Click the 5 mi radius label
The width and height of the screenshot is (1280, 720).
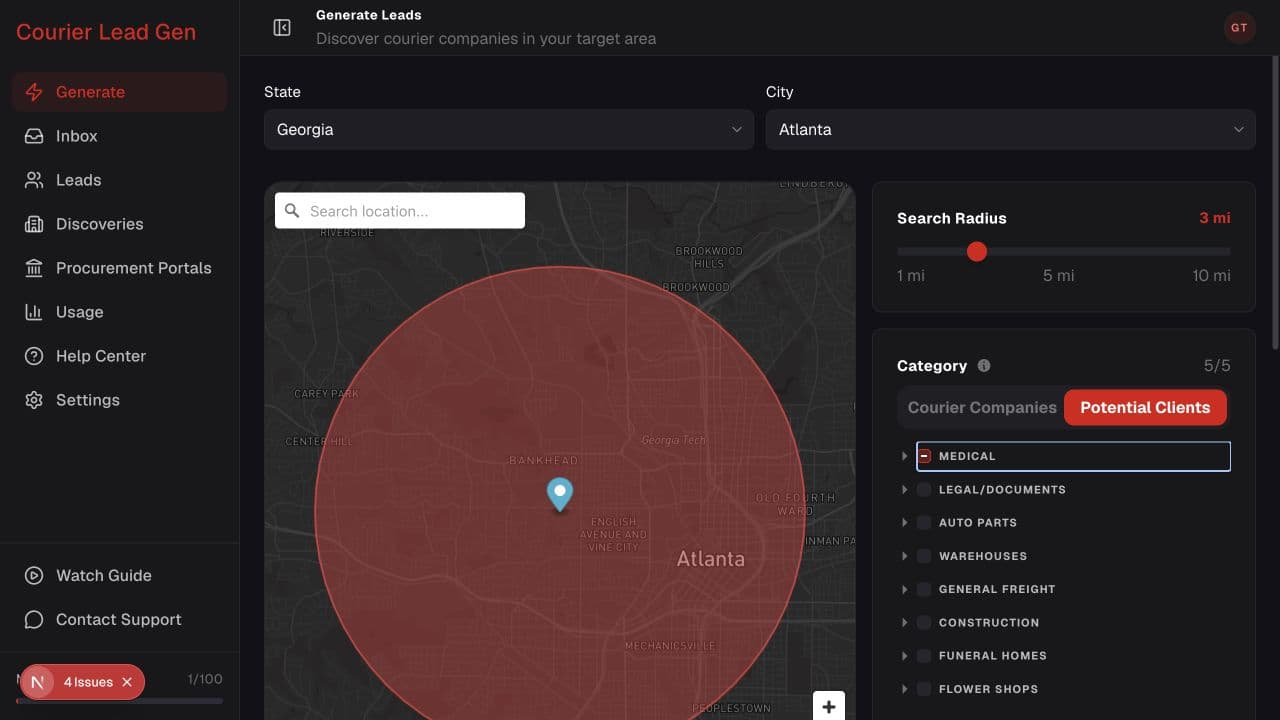click(x=1059, y=276)
